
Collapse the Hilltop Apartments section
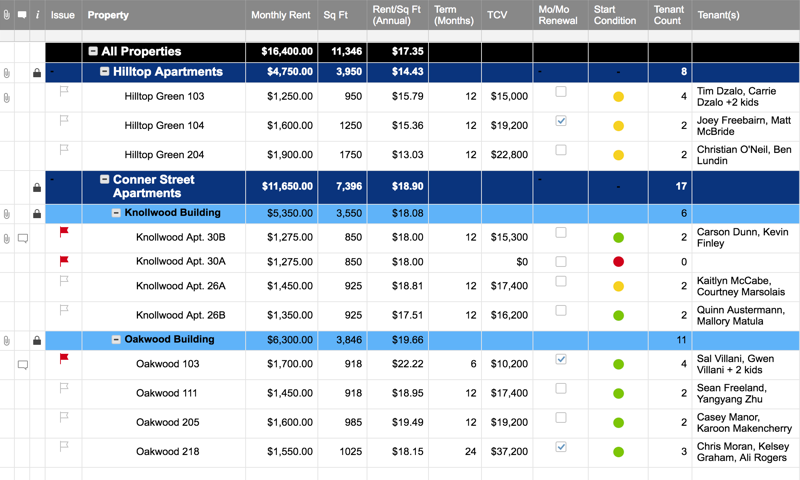[x=105, y=72]
